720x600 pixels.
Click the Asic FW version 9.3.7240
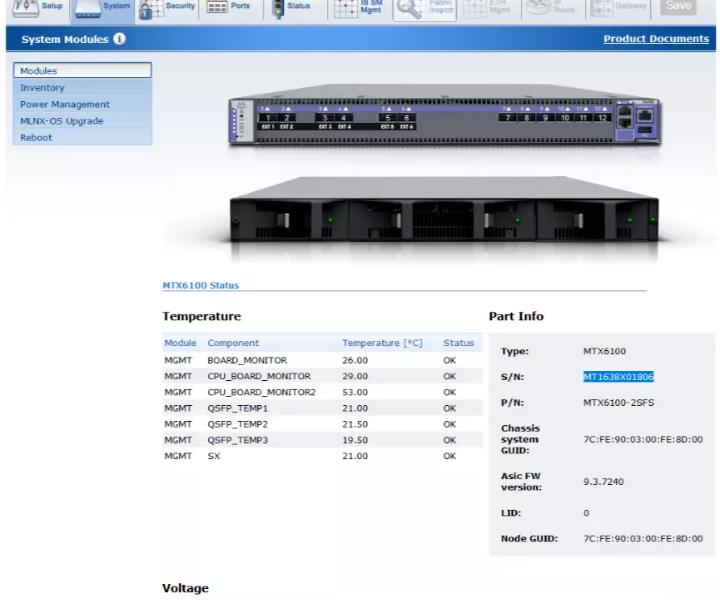603,482
